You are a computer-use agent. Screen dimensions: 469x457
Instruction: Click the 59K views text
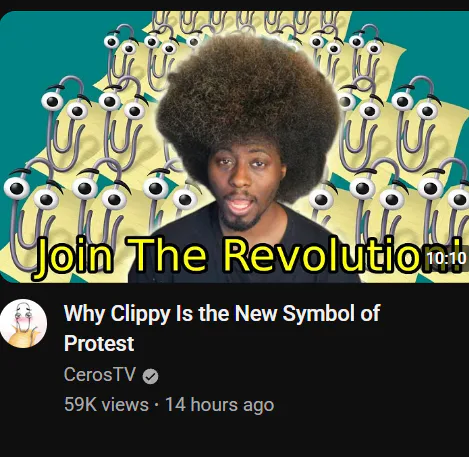[106, 405]
